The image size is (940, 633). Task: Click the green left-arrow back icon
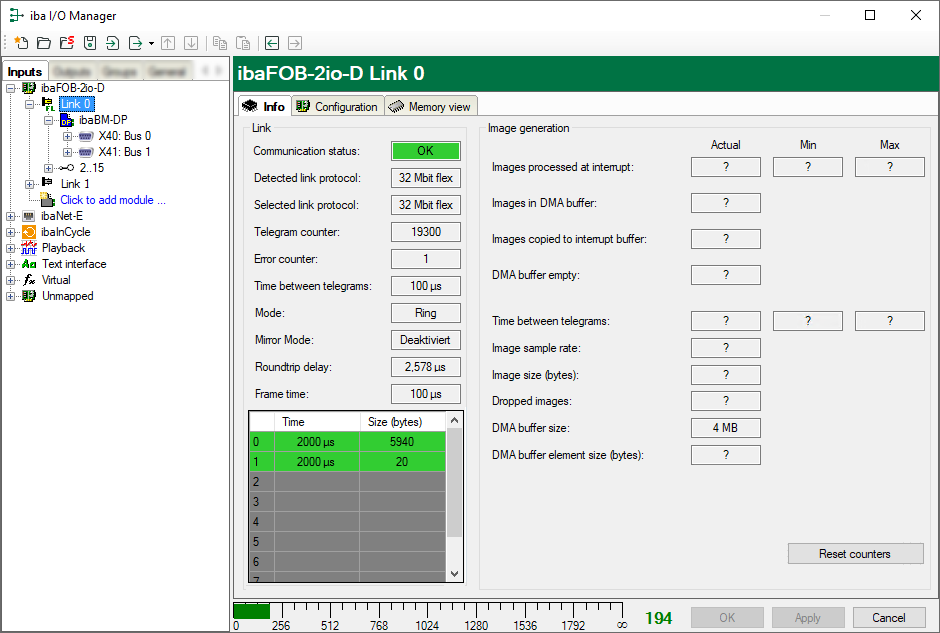[271, 43]
